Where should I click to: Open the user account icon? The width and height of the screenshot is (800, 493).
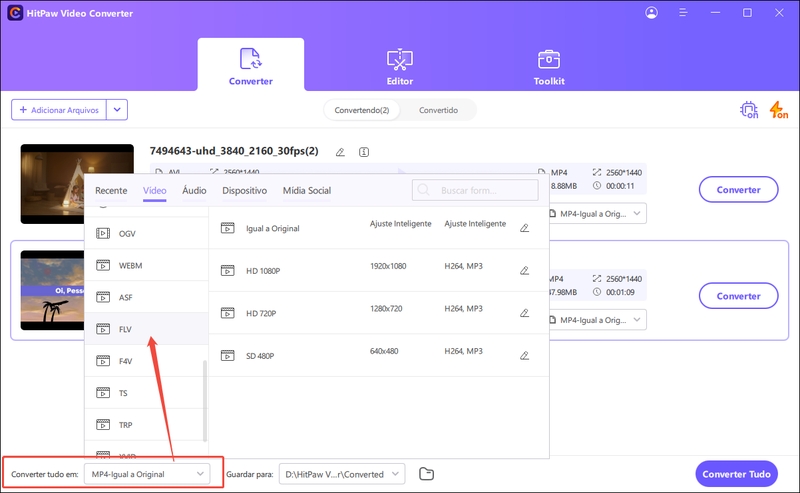click(652, 13)
